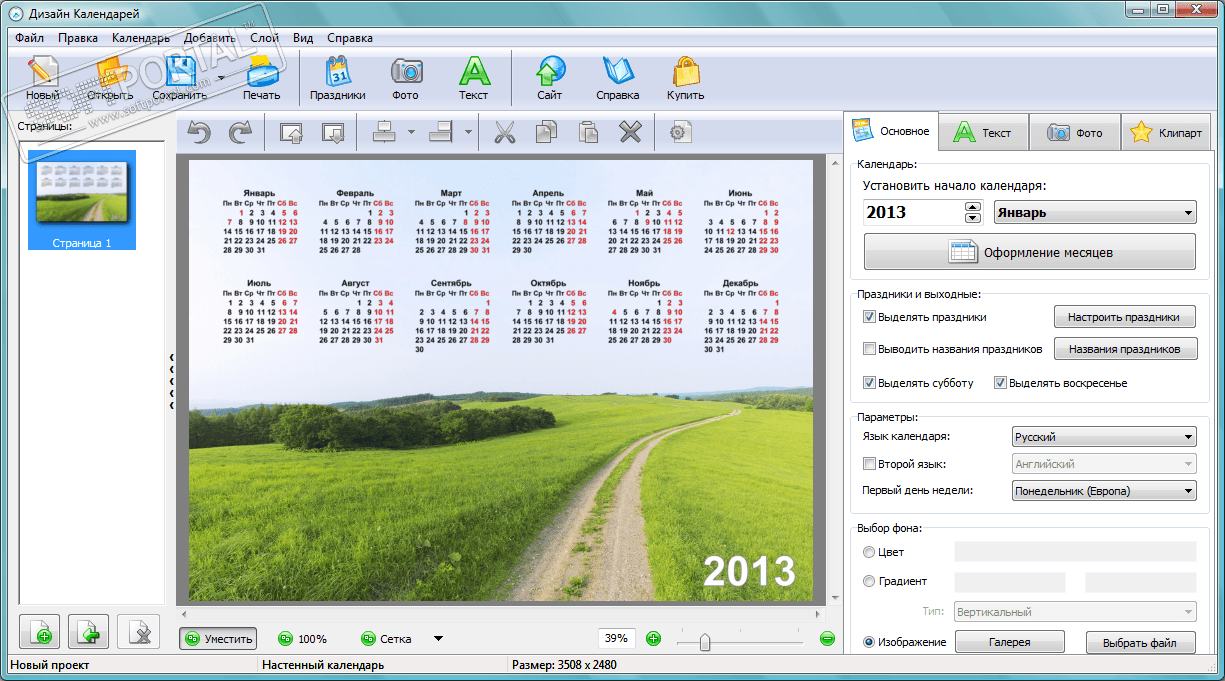Send layer backward icon
This screenshot has height=681, width=1225.
pyautogui.click(x=332, y=132)
